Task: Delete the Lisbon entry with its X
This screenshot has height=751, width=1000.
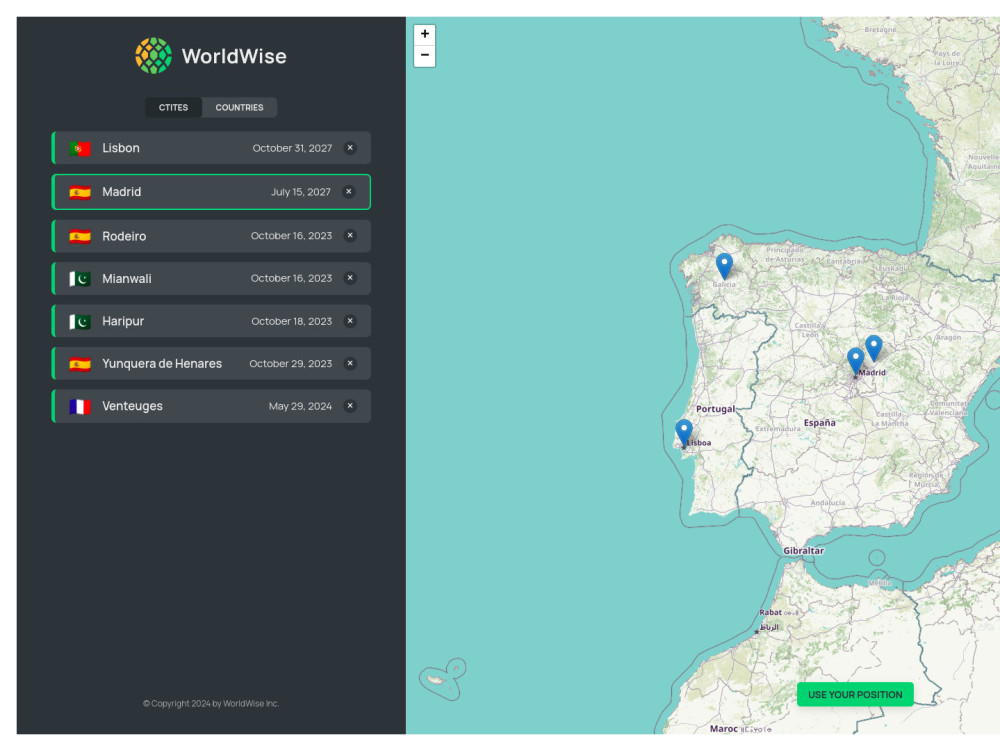Action: click(x=350, y=148)
